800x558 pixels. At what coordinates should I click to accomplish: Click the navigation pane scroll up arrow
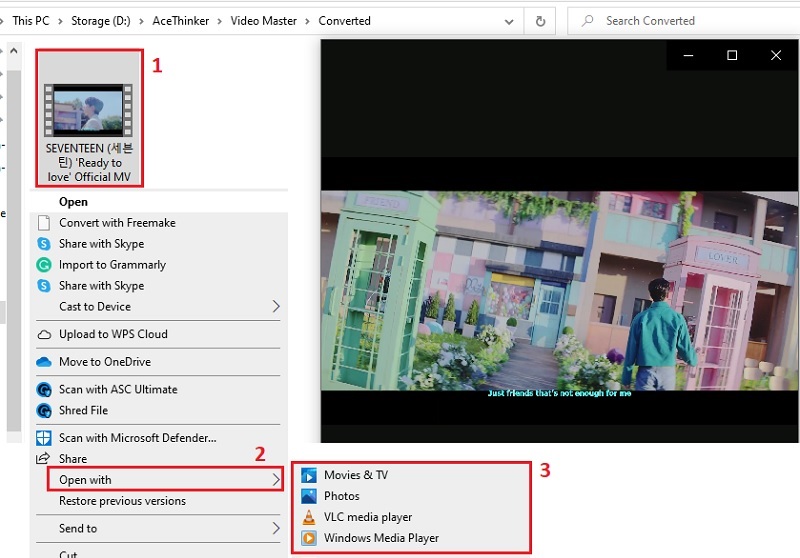click(14, 51)
